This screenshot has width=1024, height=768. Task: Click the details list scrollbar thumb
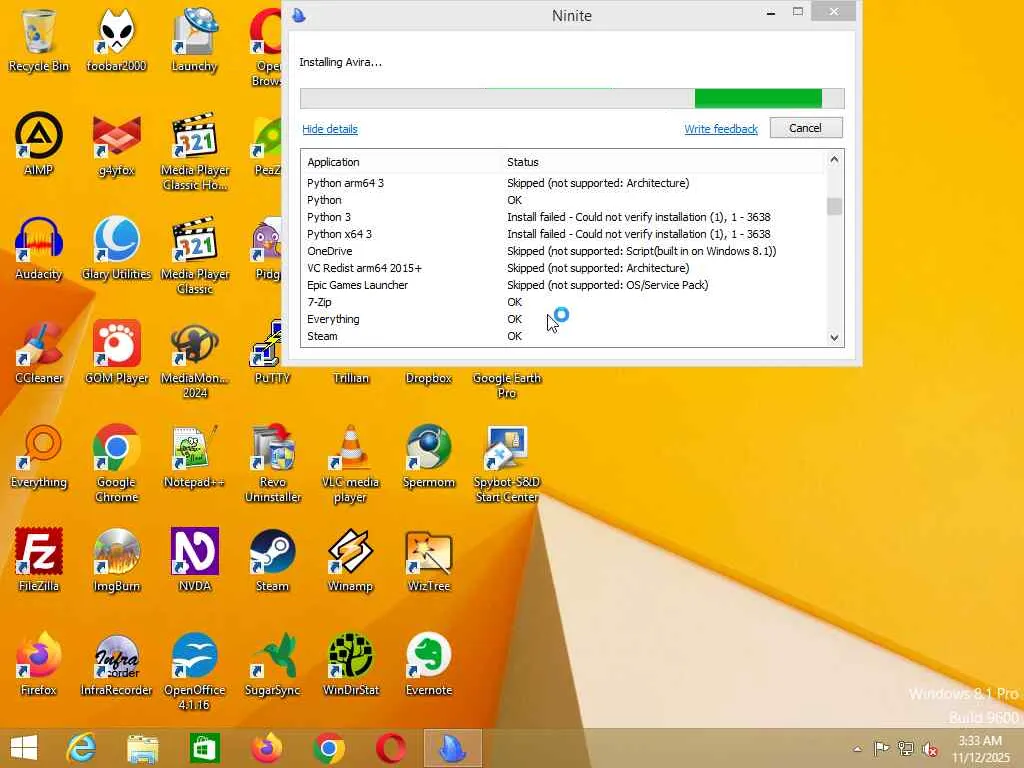pos(834,206)
